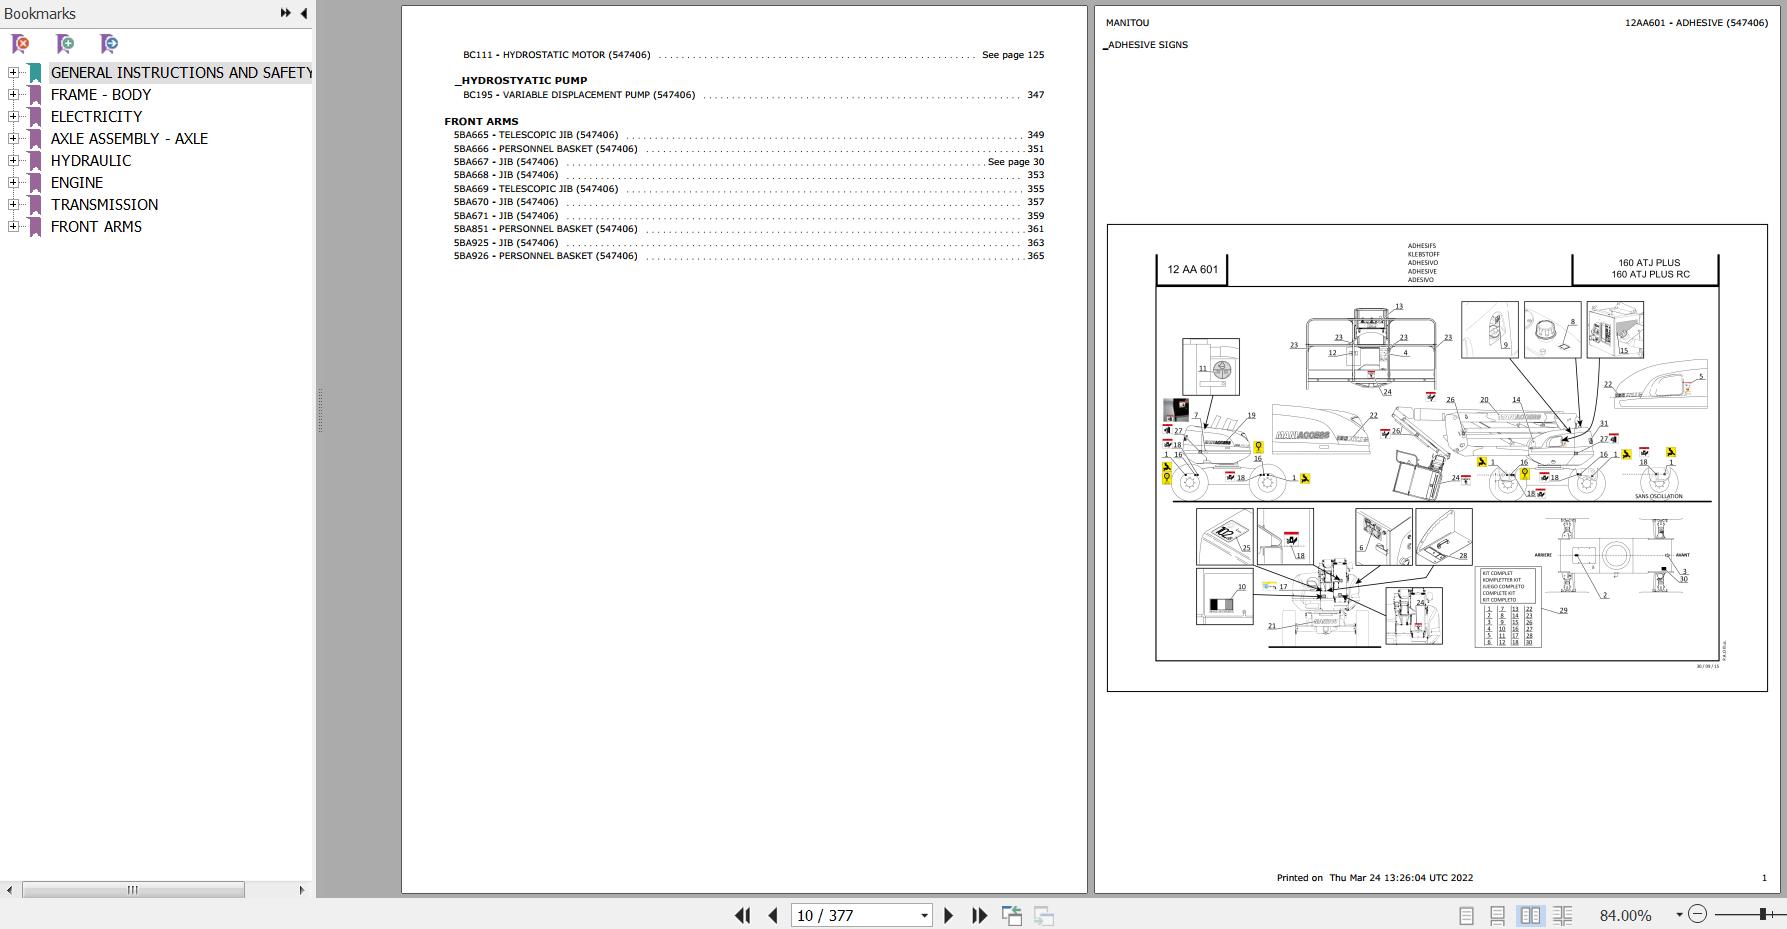Click the add bookmark icon
Image resolution: width=1787 pixels, height=929 pixels.
[x=65, y=44]
